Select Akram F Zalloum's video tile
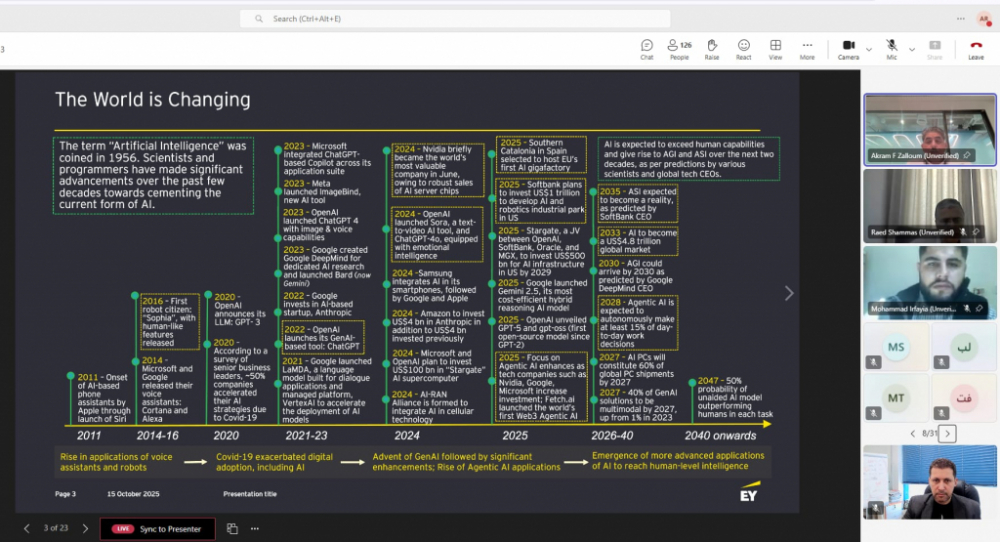 pyautogui.click(x=929, y=128)
